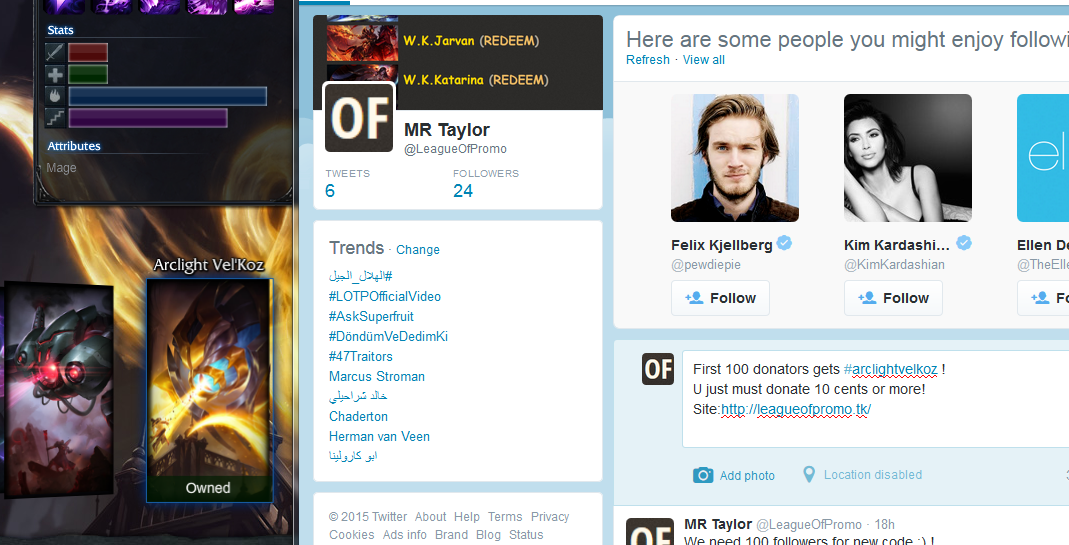Open the MR Taylor profile name
This screenshot has width=1069, height=545.
447,130
